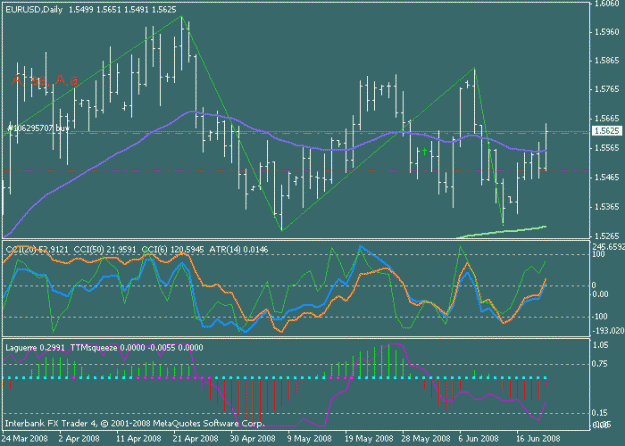Click the 6 Jun 2008 date label
The width and height of the screenshot is (625, 446).
pos(479,439)
